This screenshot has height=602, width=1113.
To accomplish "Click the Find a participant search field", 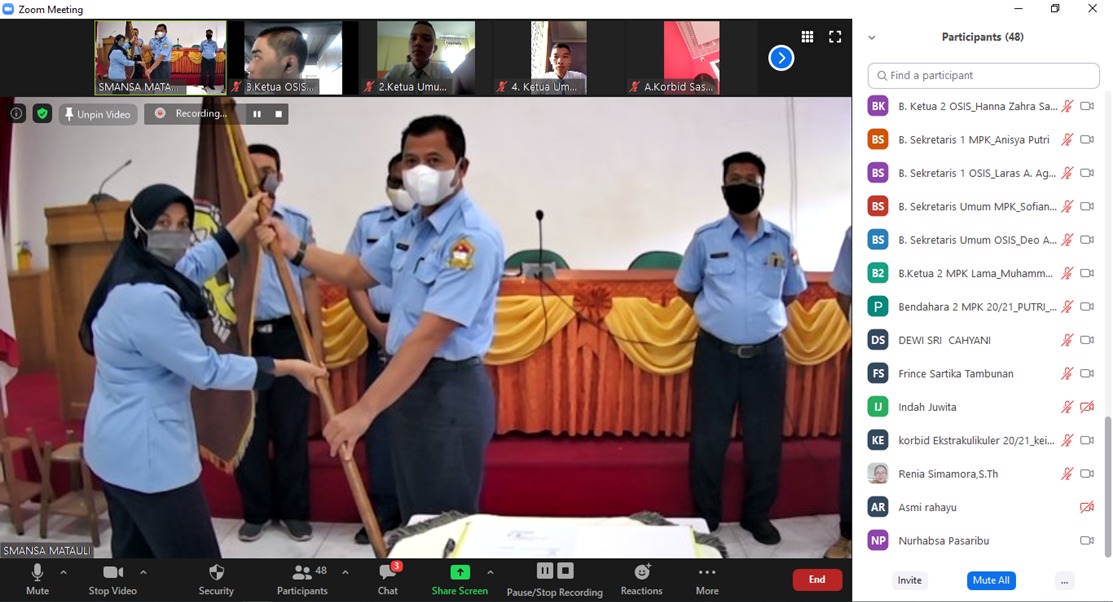I will [984, 75].
